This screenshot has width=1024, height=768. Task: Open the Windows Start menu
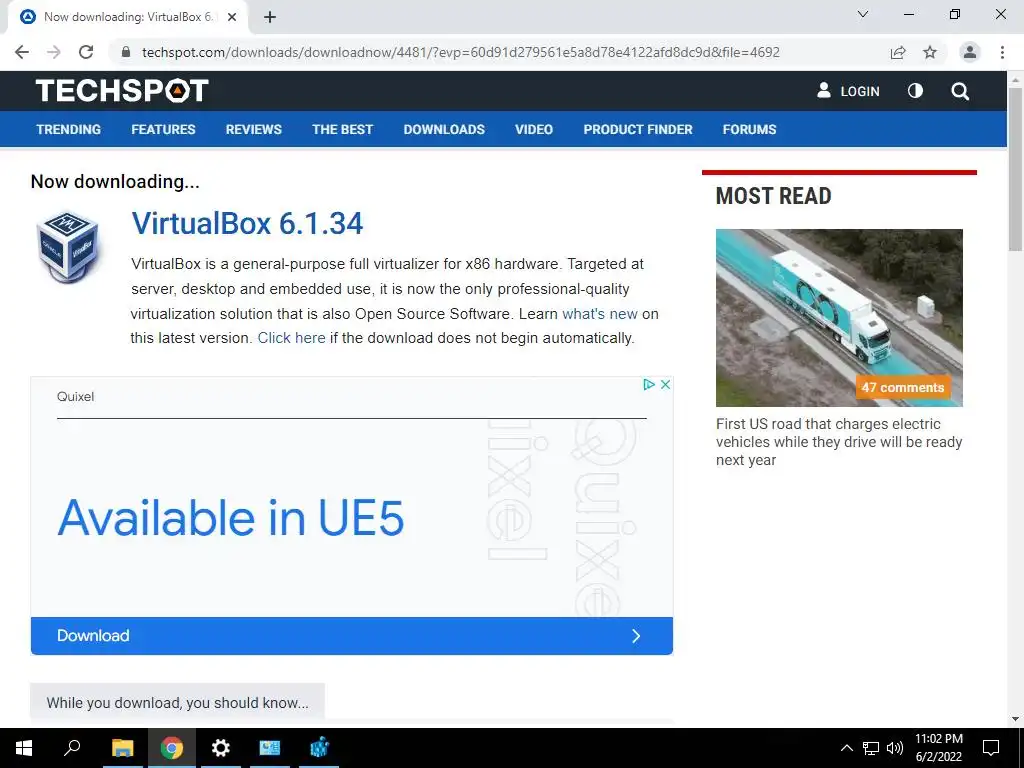pyautogui.click(x=24, y=748)
